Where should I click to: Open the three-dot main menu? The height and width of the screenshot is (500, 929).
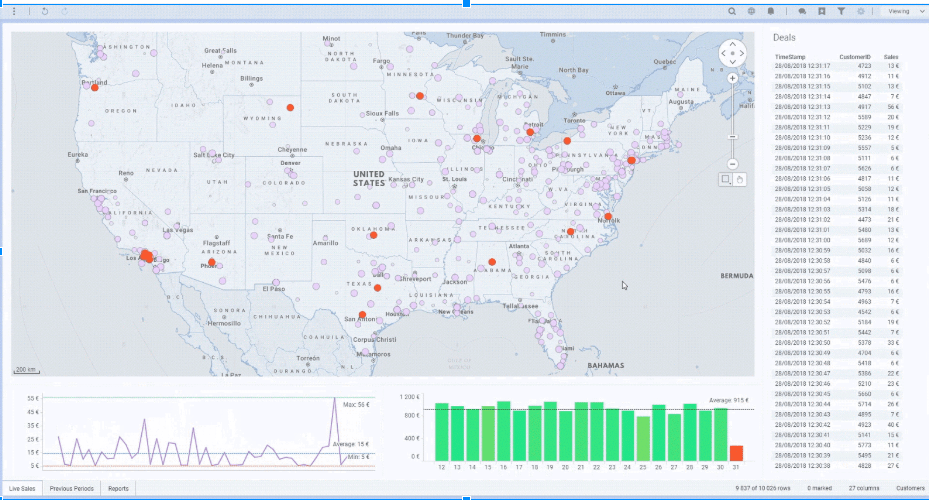14,11
